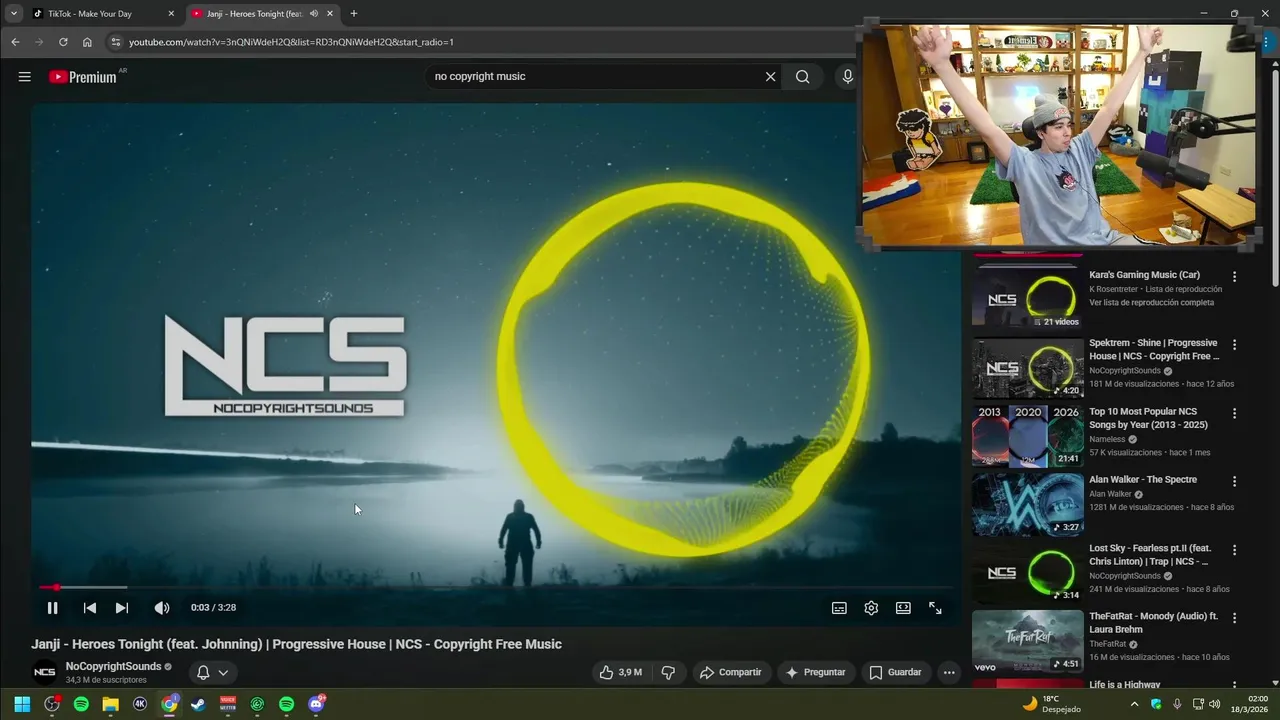Open more actions next to Guardar
The height and width of the screenshot is (720, 1280).
(949, 673)
